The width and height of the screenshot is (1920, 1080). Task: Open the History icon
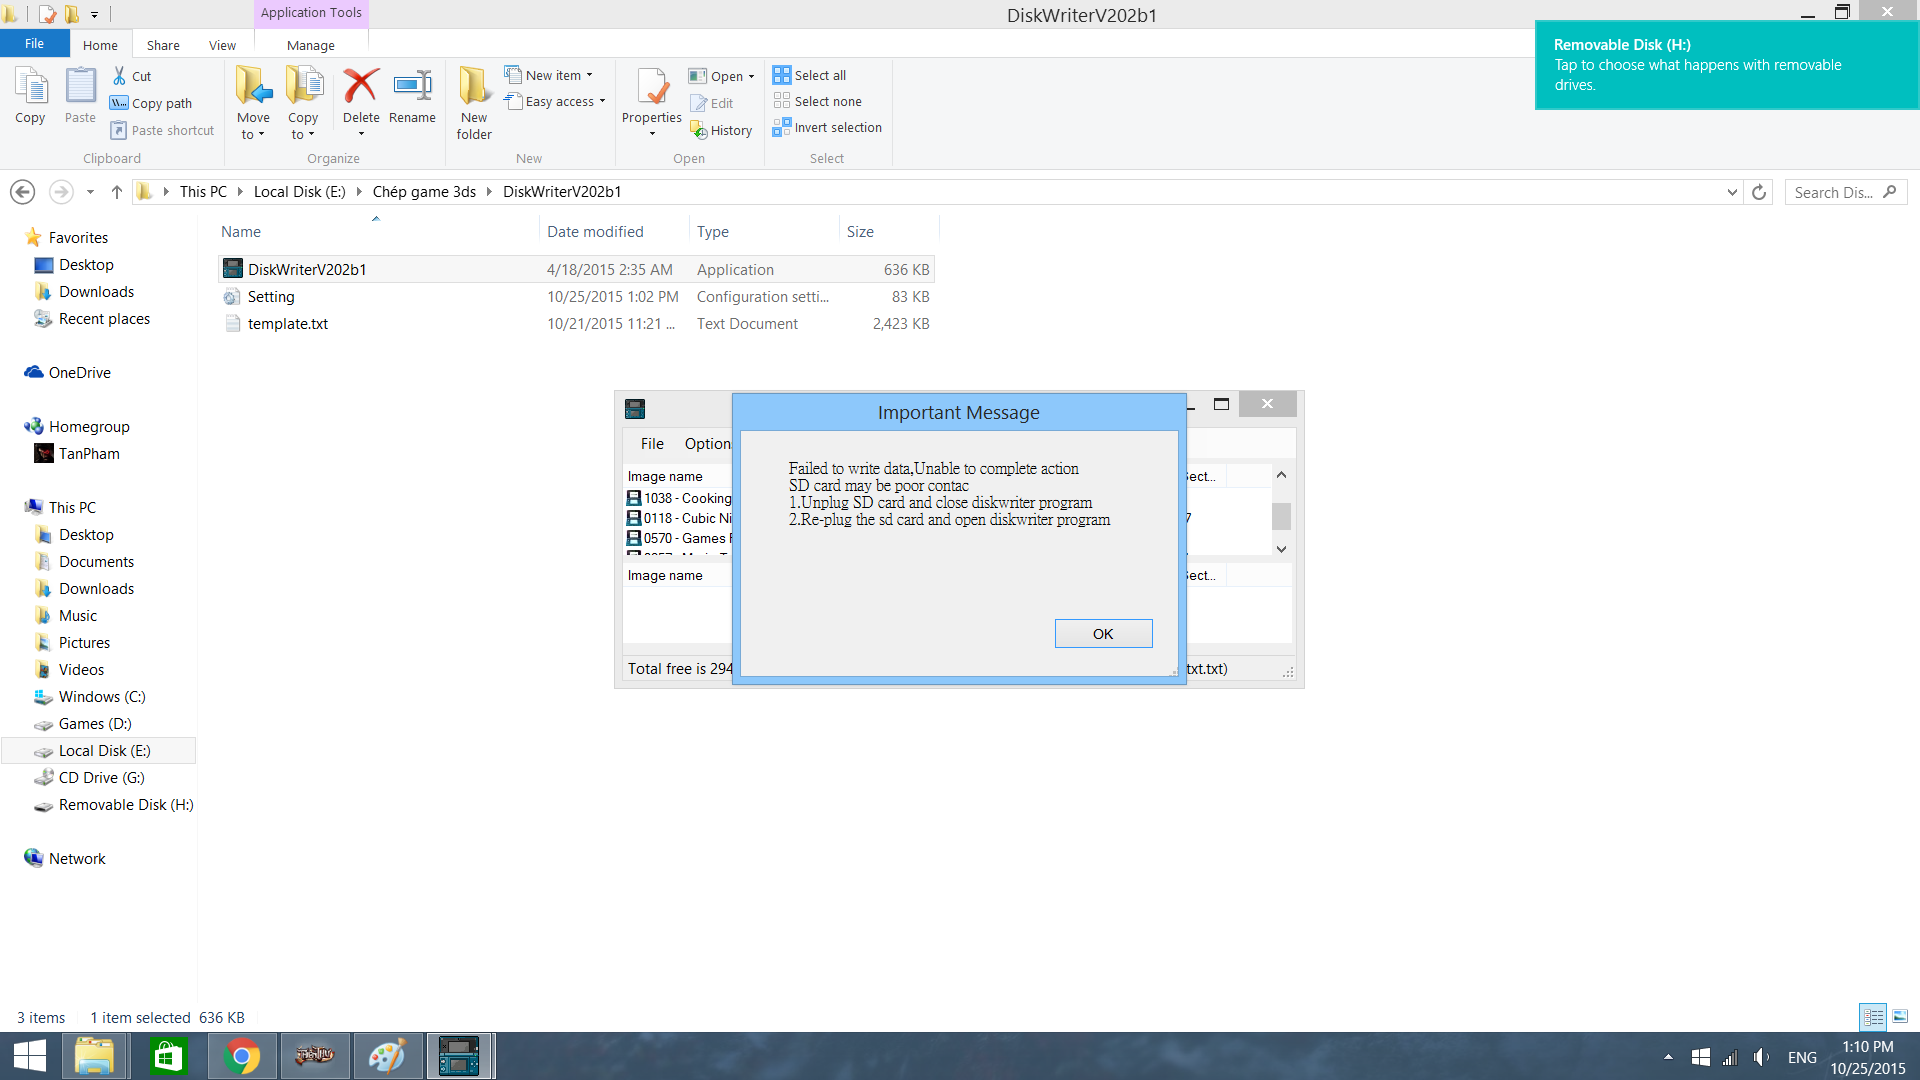pos(699,131)
